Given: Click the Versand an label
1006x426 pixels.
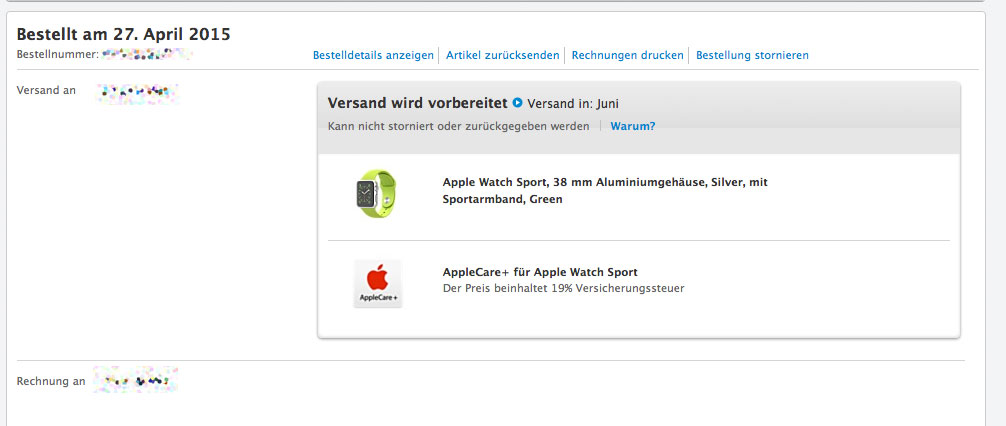Looking at the screenshot, I should pyautogui.click(x=46, y=90).
